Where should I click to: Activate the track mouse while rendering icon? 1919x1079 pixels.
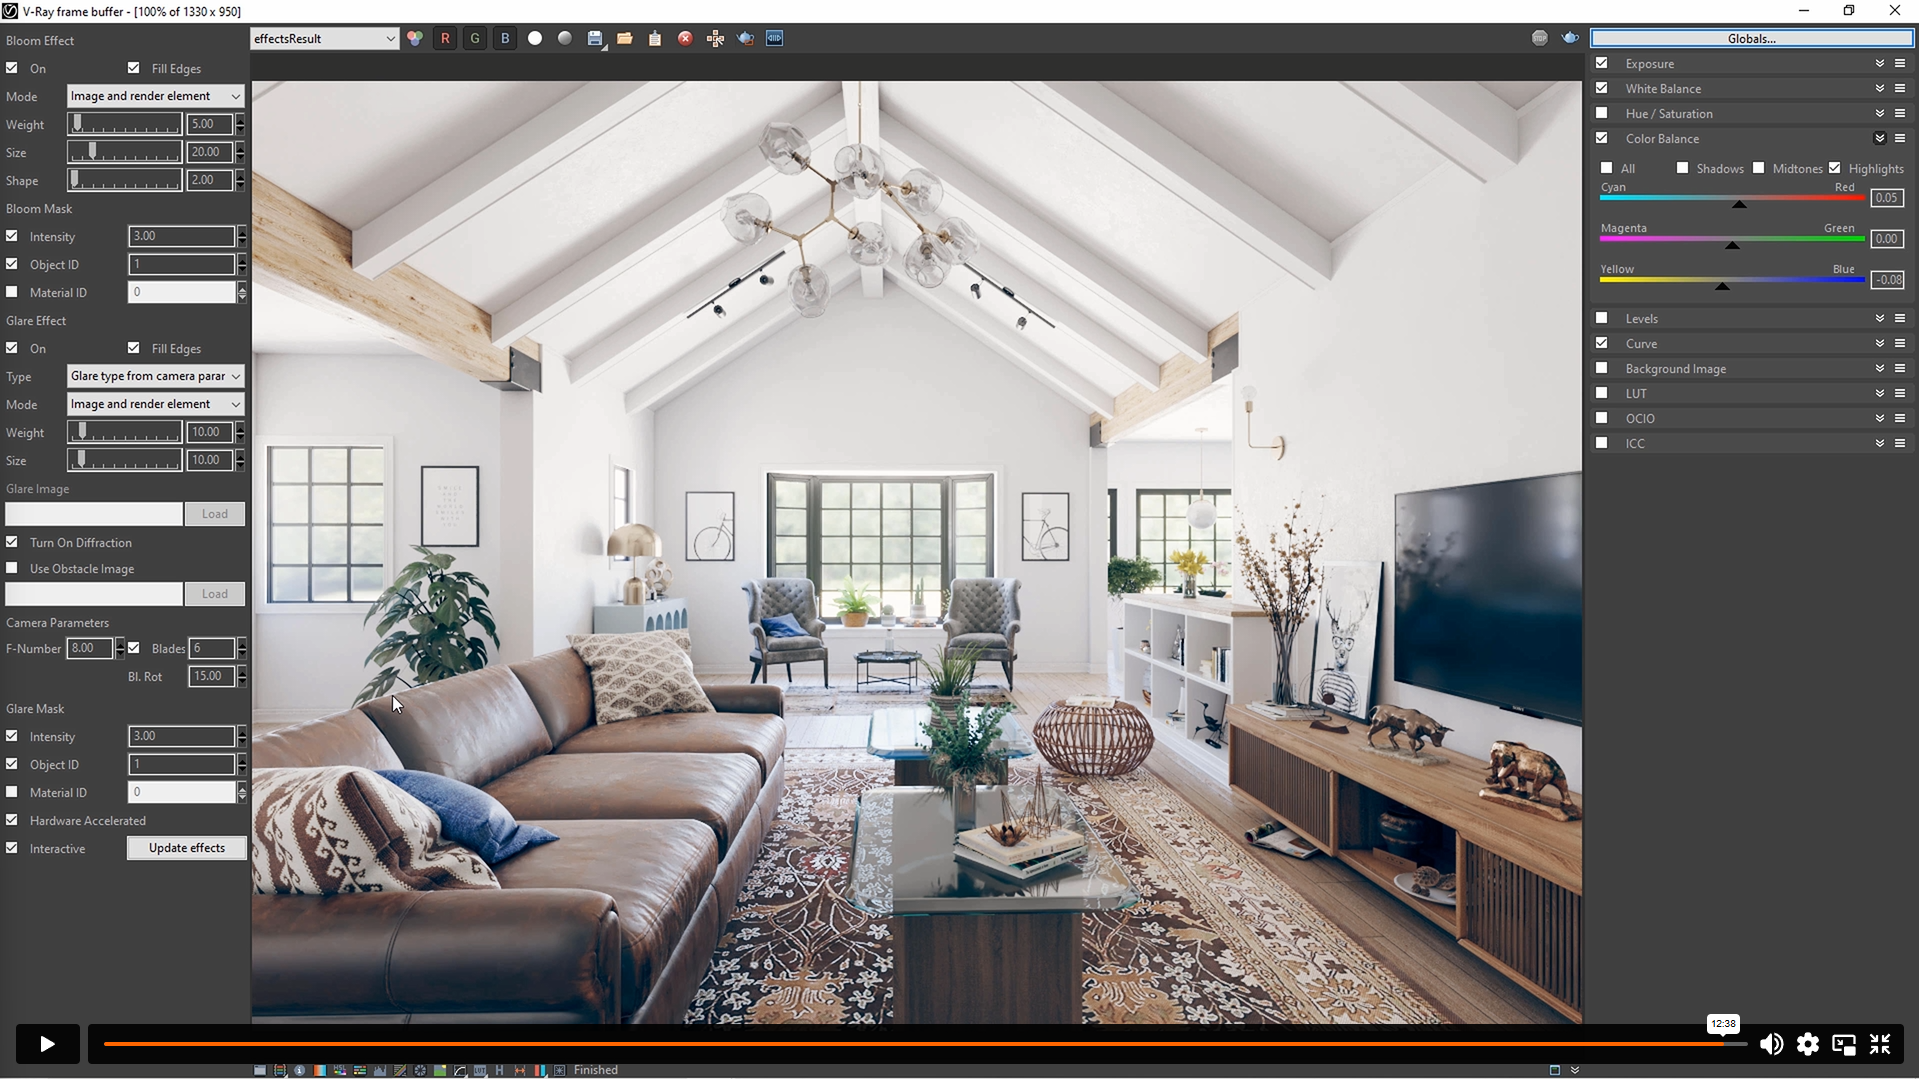pos(715,38)
